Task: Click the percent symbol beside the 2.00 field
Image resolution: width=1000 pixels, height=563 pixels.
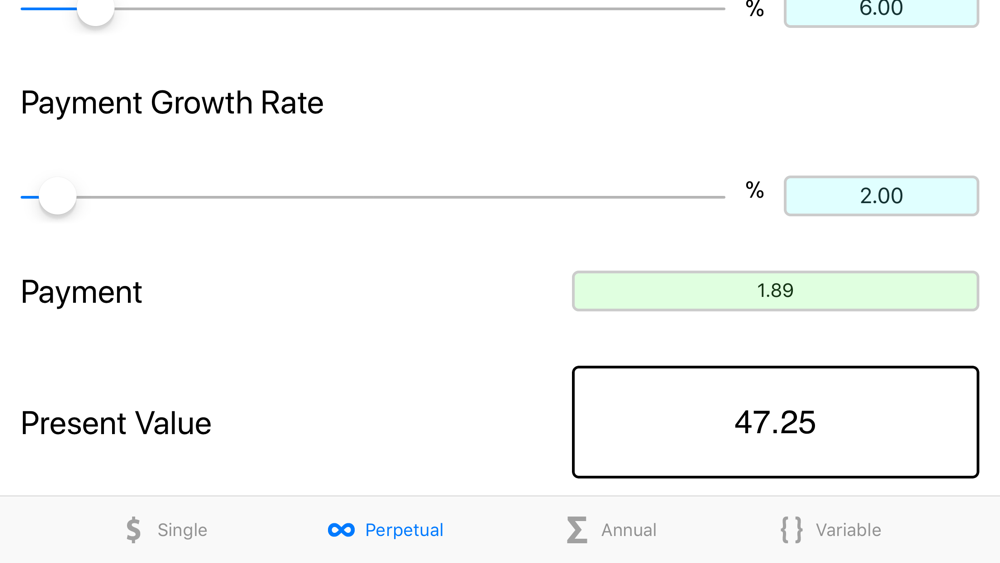Action: coord(755,190)
